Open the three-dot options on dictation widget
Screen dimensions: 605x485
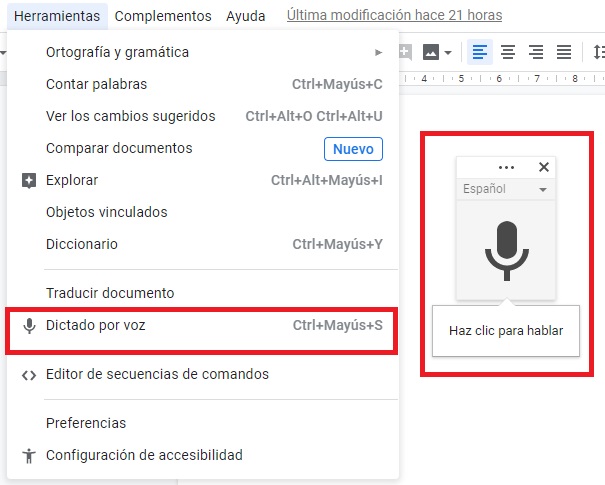pyautogui.click(x=506, y=168)
